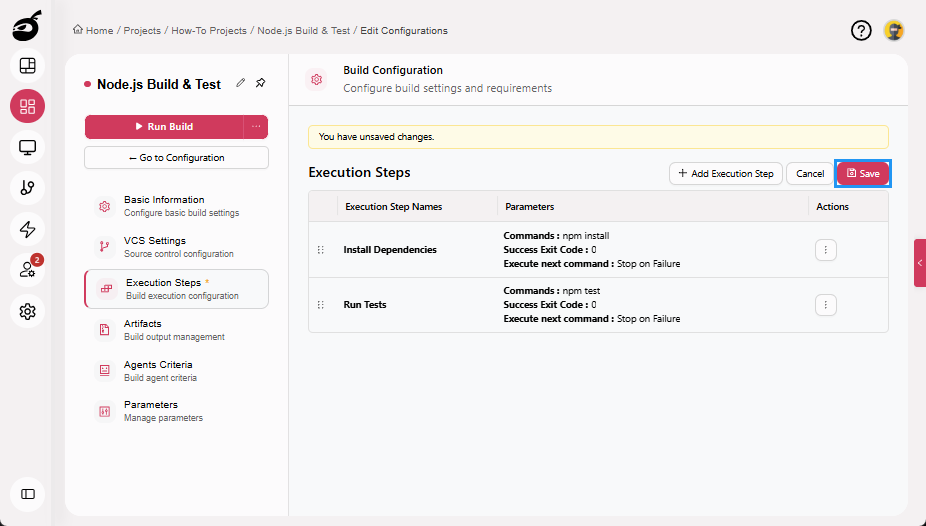Open Artifacts section
This screenshot has width=926, height=526.
tap(177, 330)
